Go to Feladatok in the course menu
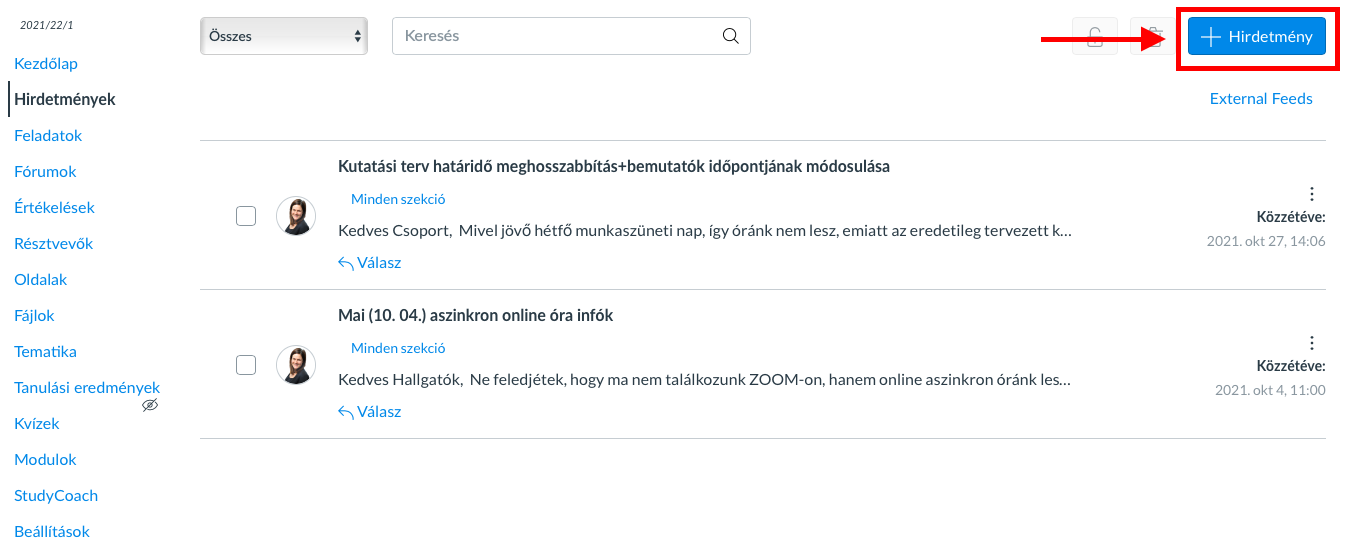Viewport: 1346px width, 555px height. click(x=48, y=135)
